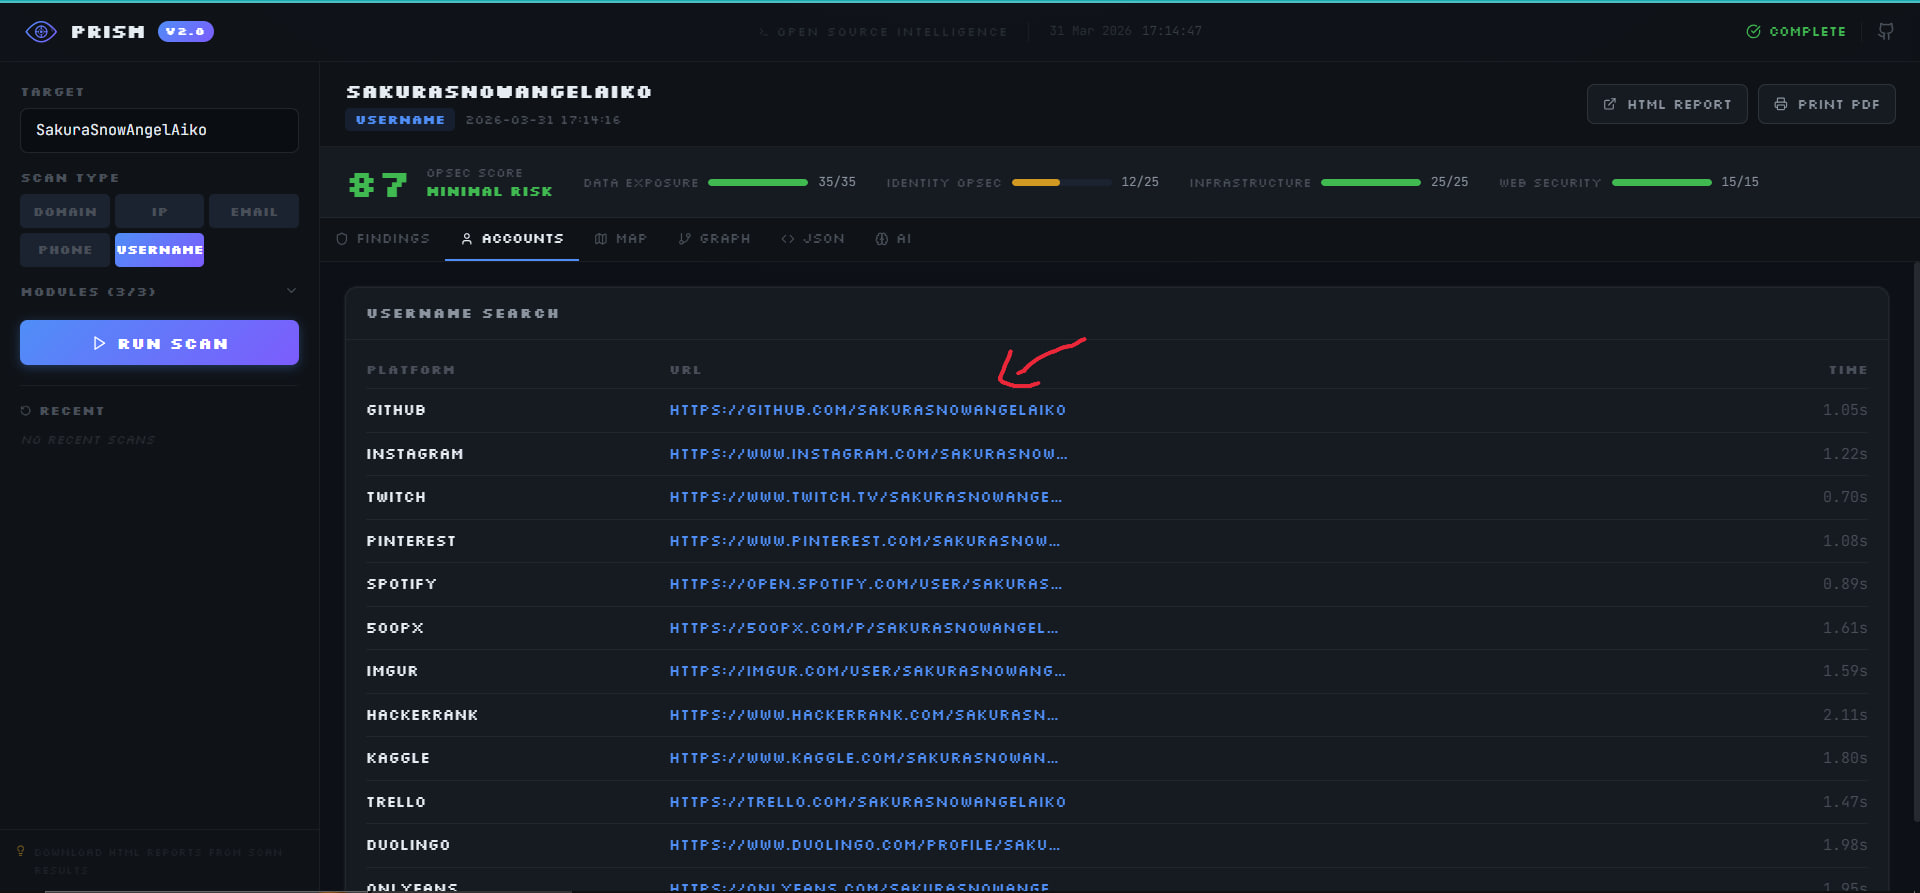Select the Email scan type
Screen dimensions: 1920x893
[254, 212]
